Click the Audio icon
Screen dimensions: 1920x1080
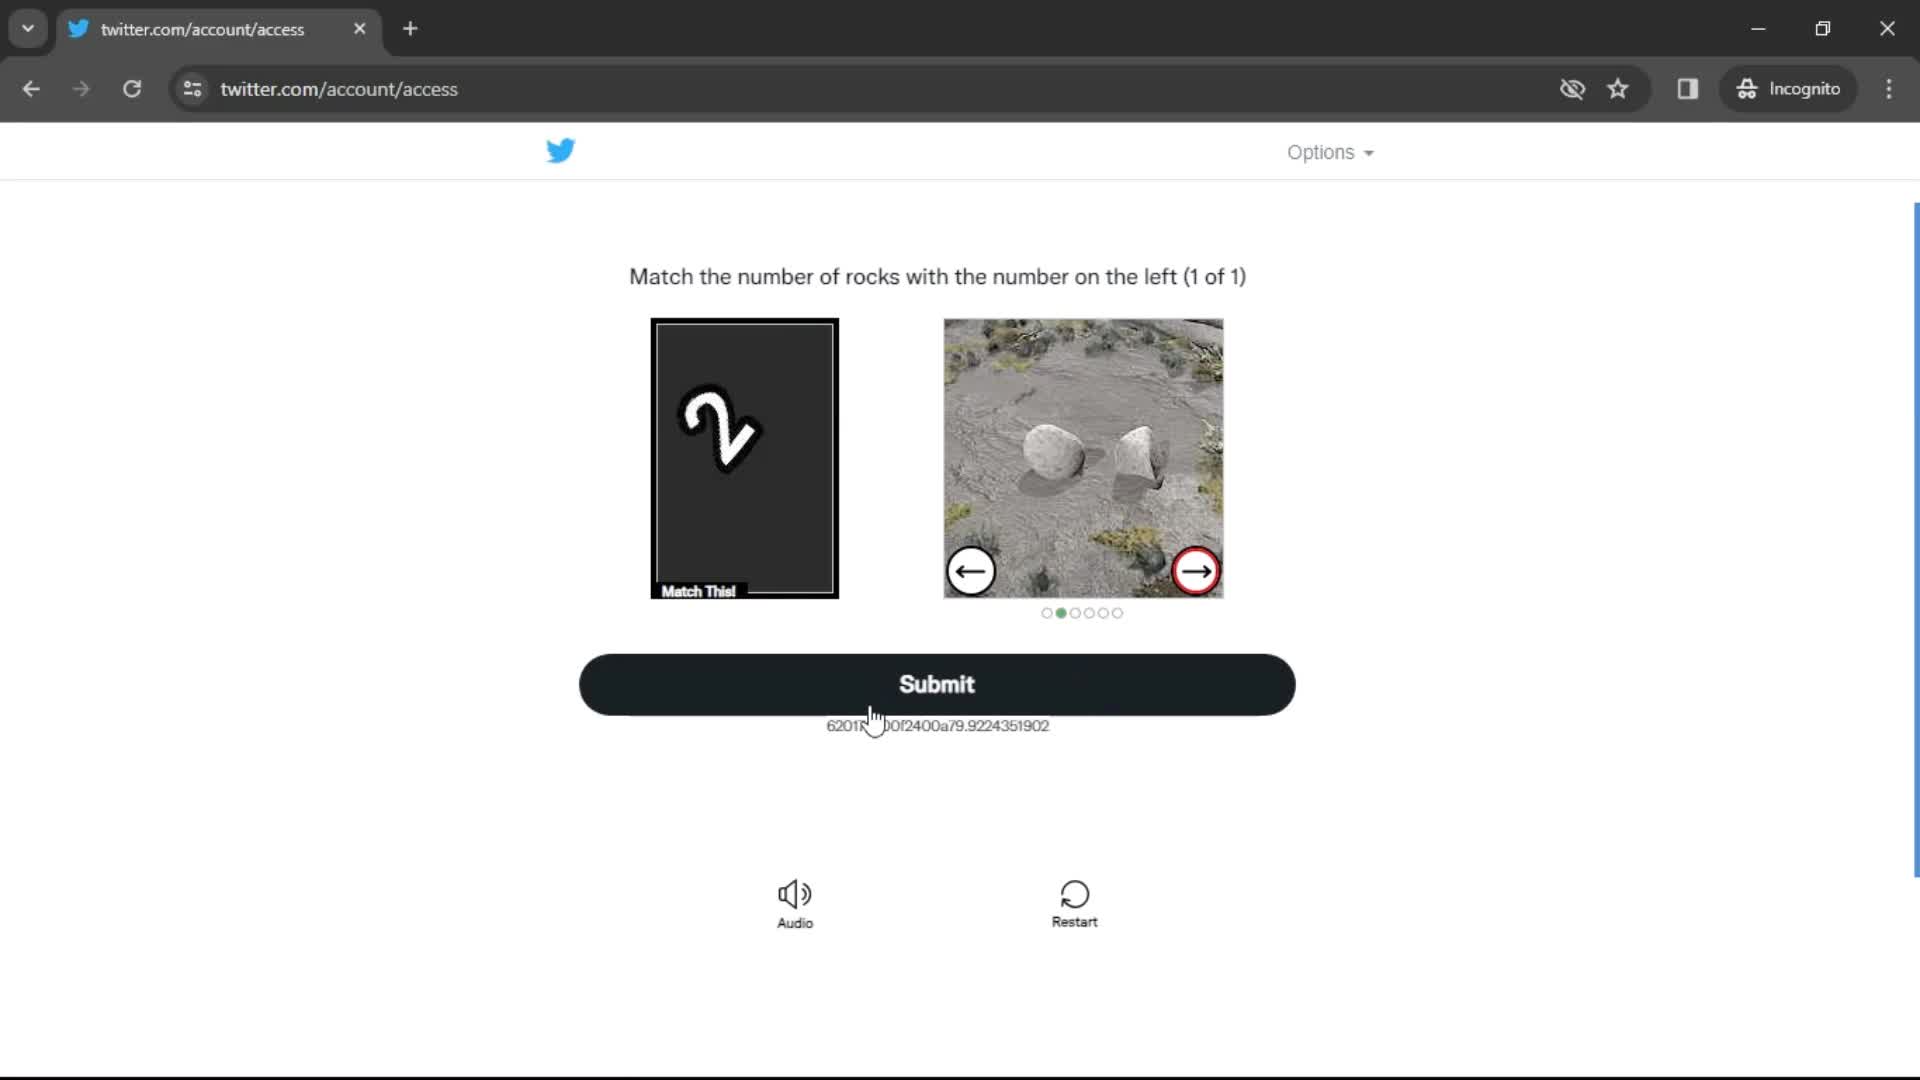pos(794,894)
